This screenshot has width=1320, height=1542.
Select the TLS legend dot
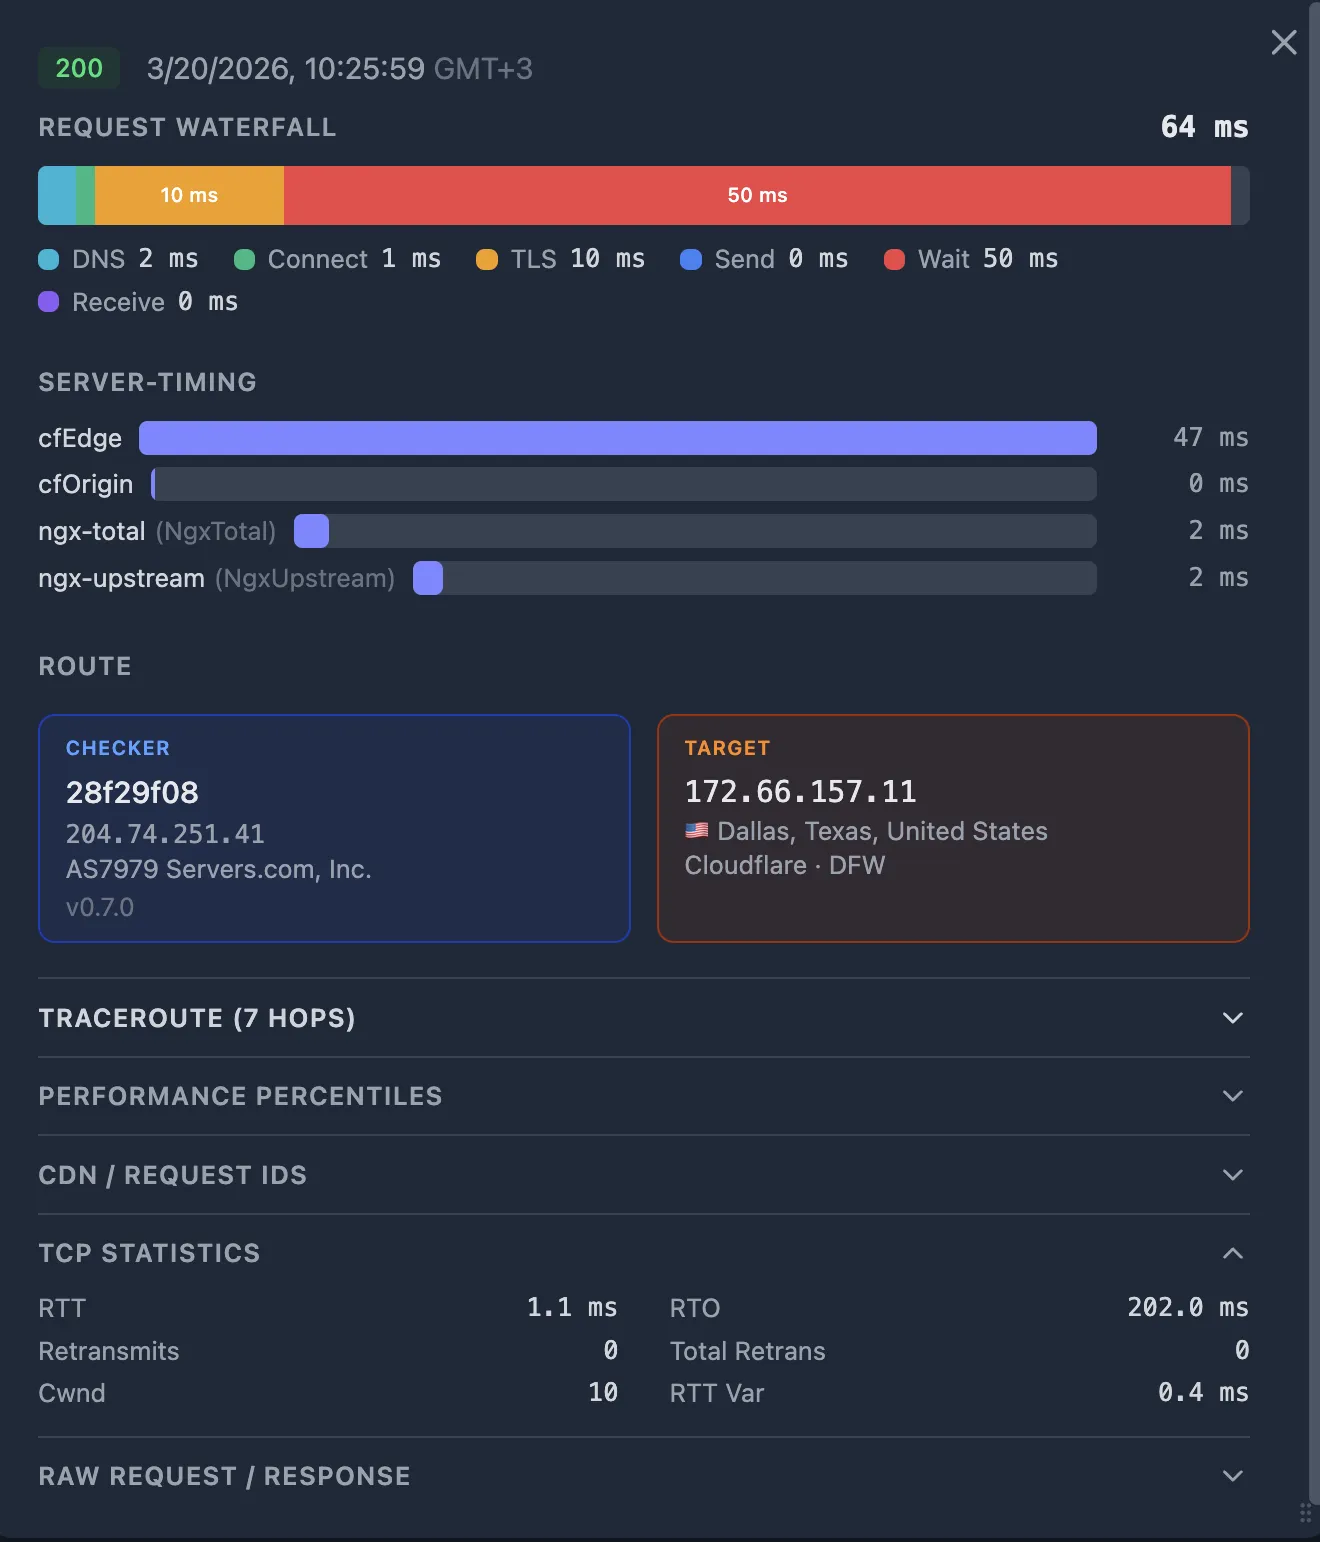[487, 259]
